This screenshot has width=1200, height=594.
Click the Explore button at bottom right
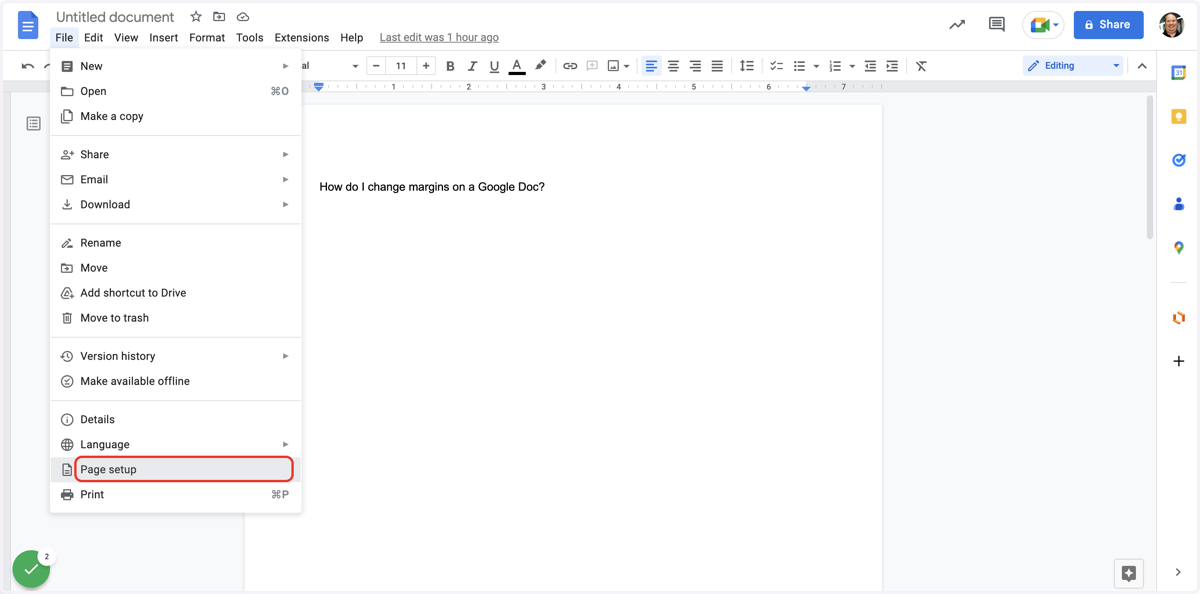[1129, 574]
